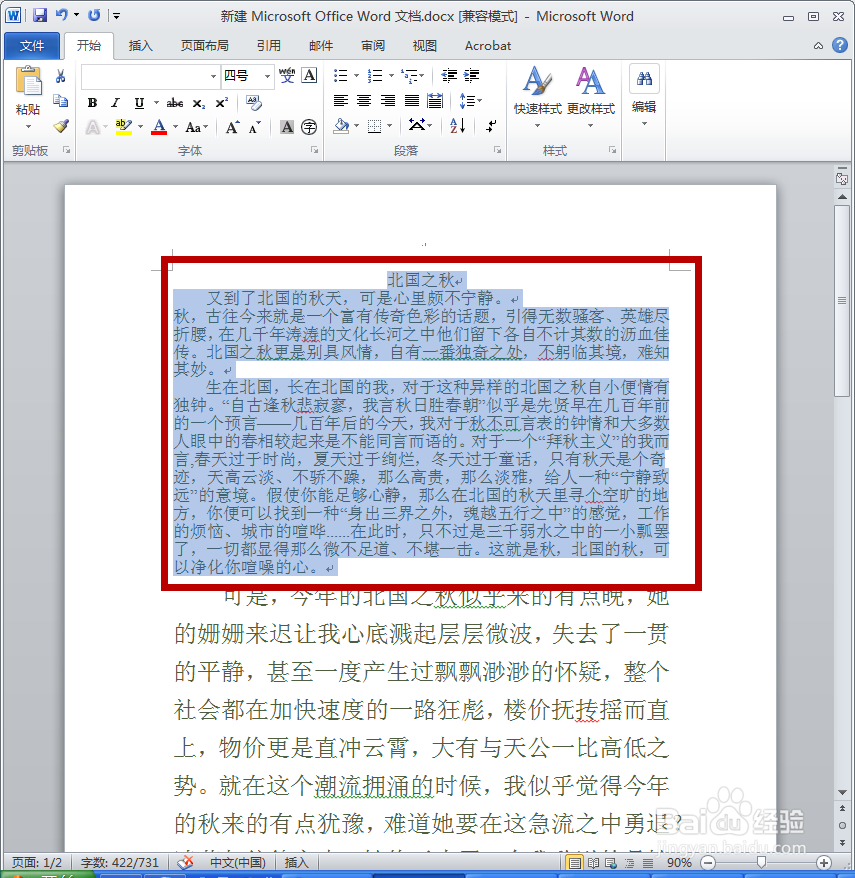The height and width of the screenshot is (878, 855).
Task: Open the font size dropdown showing 四号
Action: pos(266,75)
